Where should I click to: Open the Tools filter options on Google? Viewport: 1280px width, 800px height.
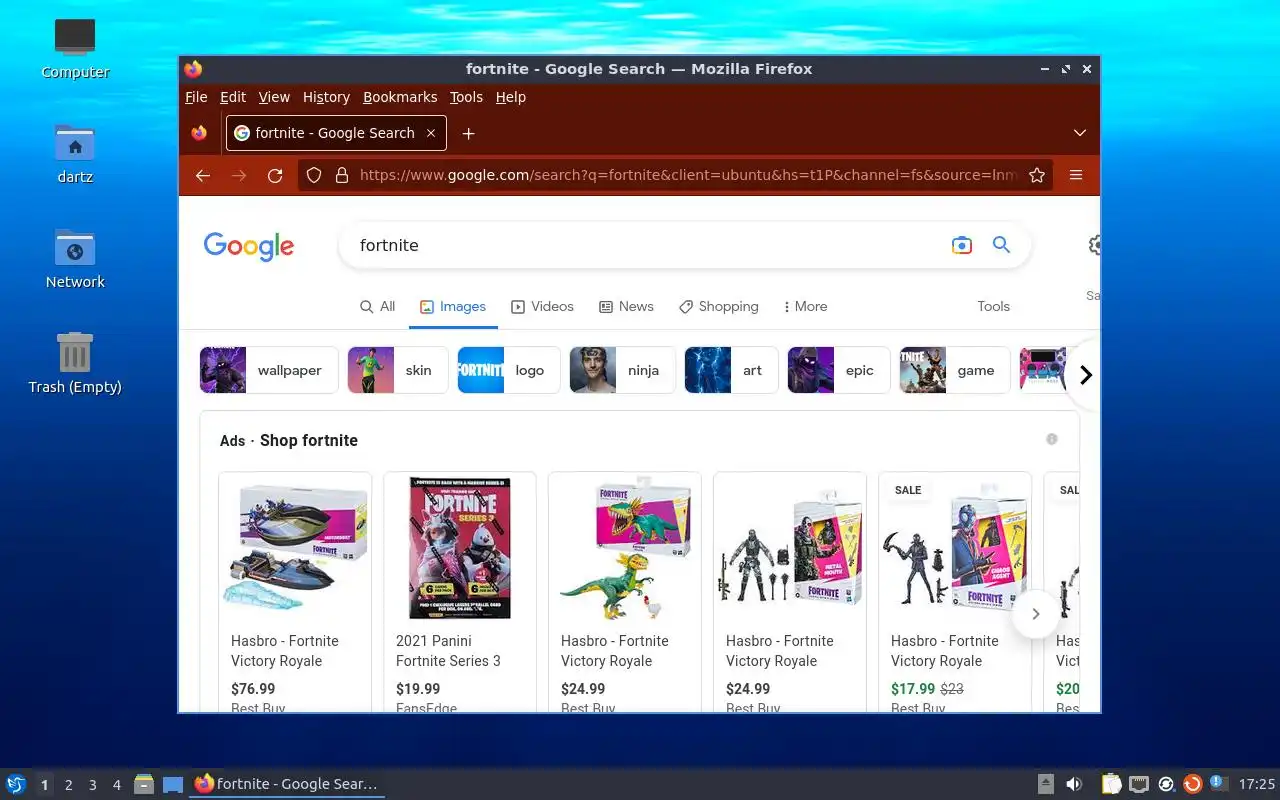click(x=993, y=307)
